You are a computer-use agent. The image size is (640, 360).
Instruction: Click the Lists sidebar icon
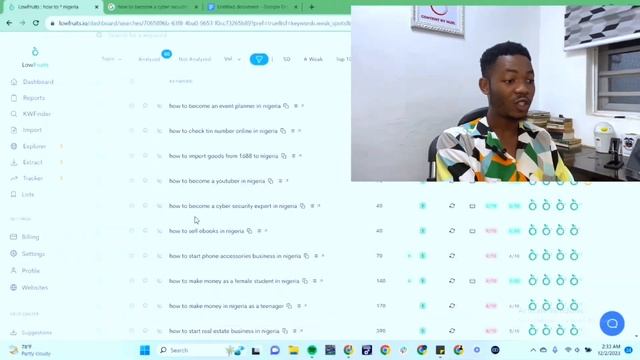tap(14, 194)
